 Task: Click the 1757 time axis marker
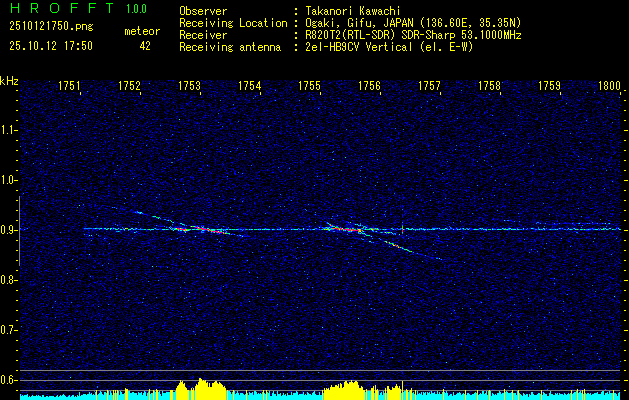[430, 85]
